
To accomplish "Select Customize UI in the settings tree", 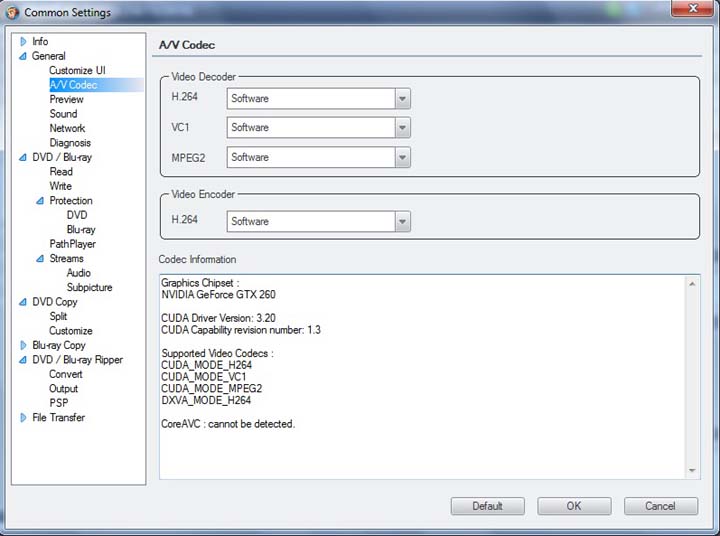I will pyautogui.click(x=77, y=70).
